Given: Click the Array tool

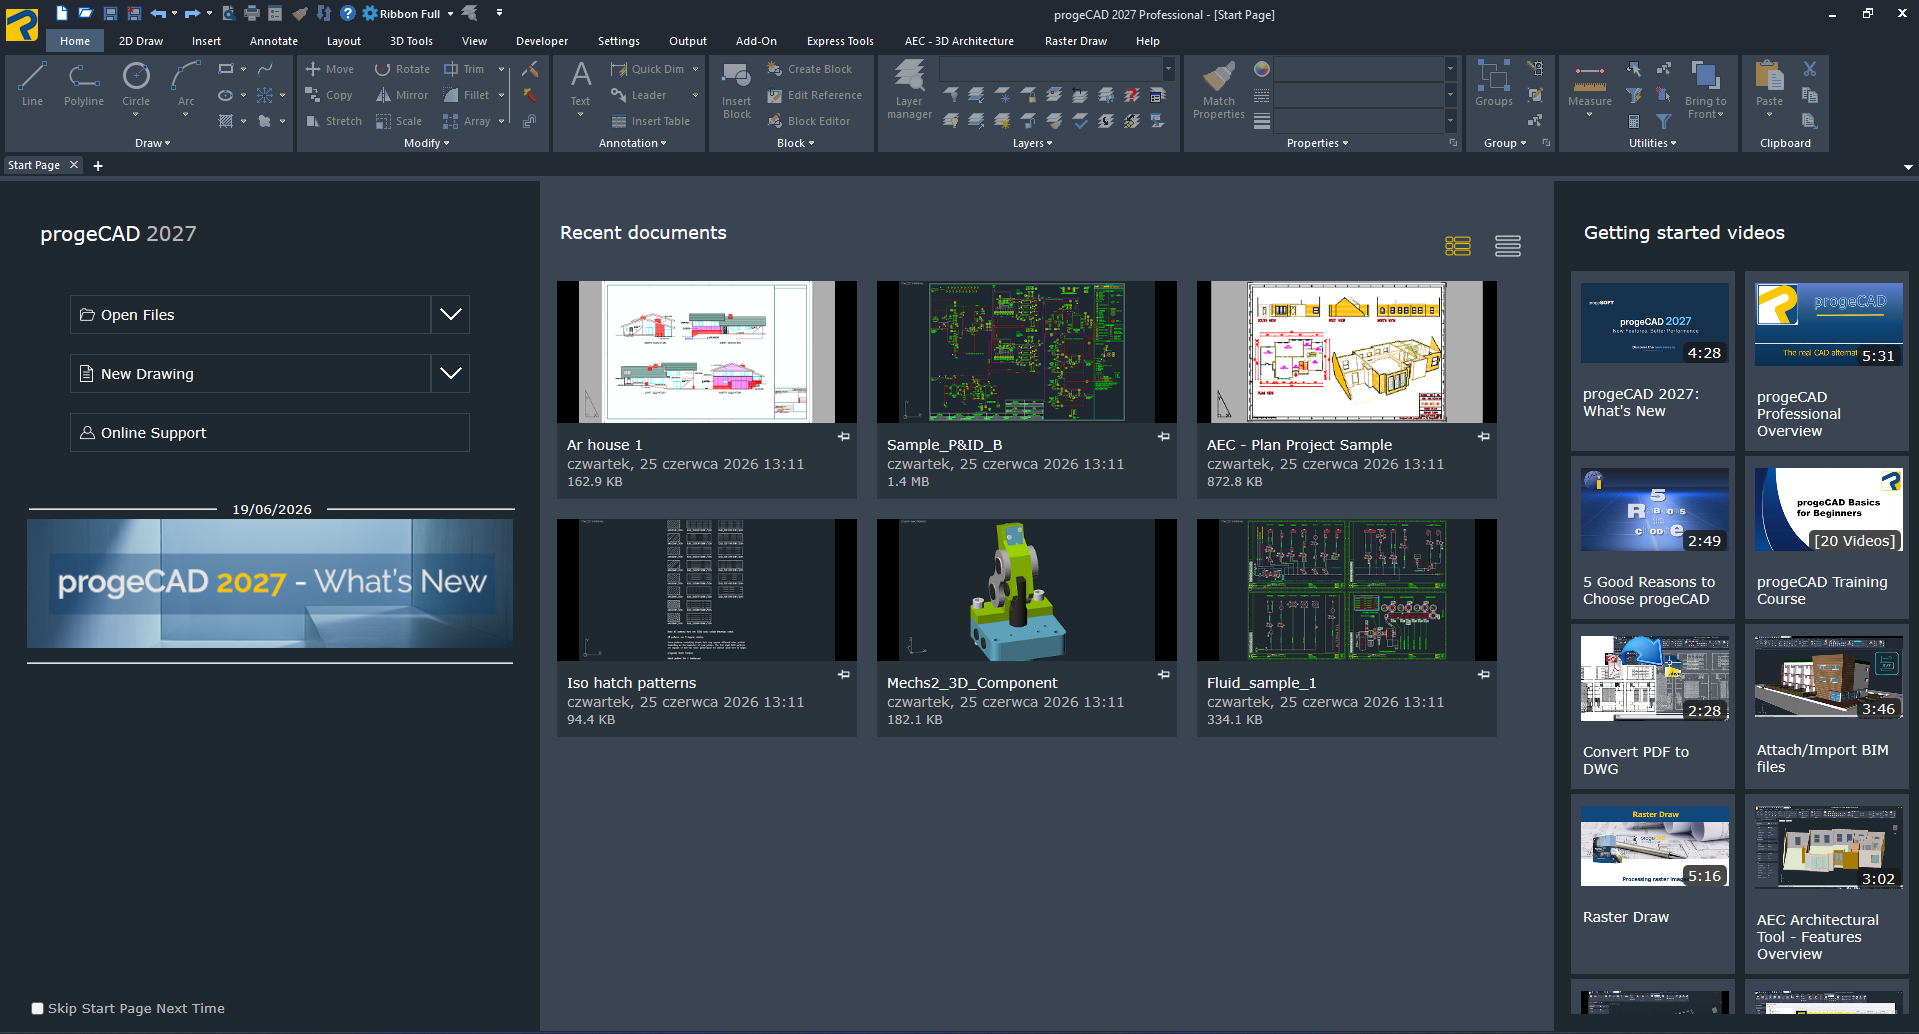Looking at the screenshot, I should [x=467, y=121].
